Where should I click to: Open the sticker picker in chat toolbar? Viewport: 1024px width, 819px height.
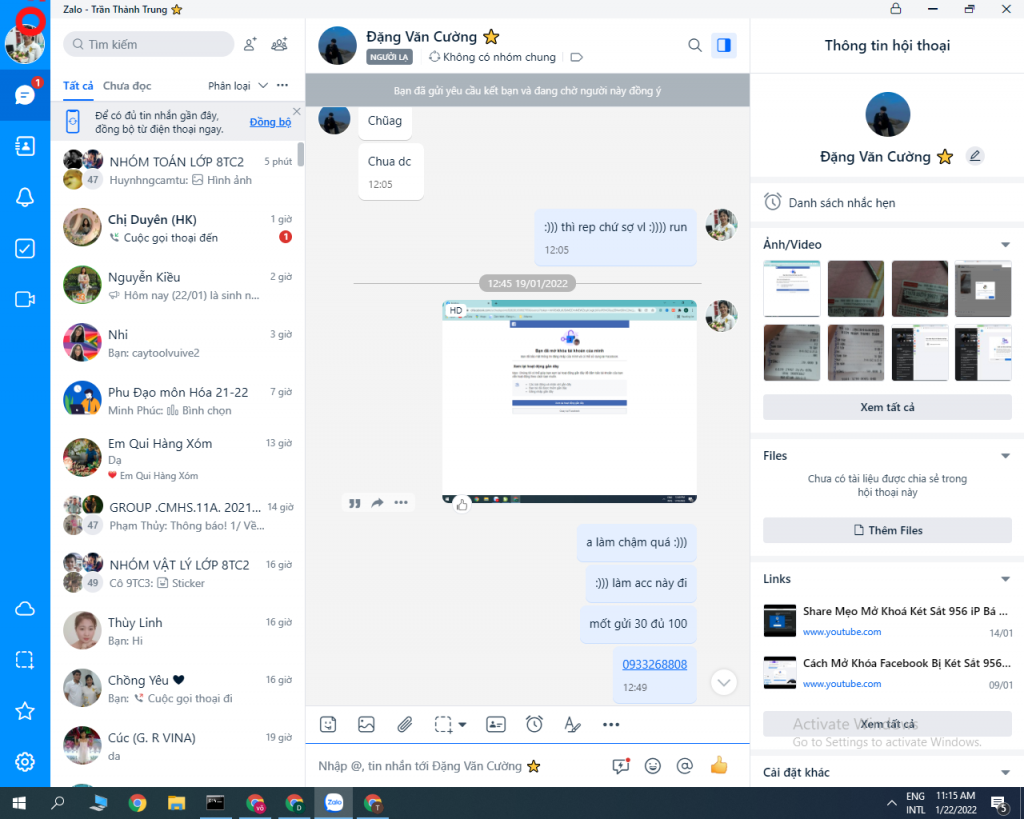pyautogui.click(x=328, y=724)
